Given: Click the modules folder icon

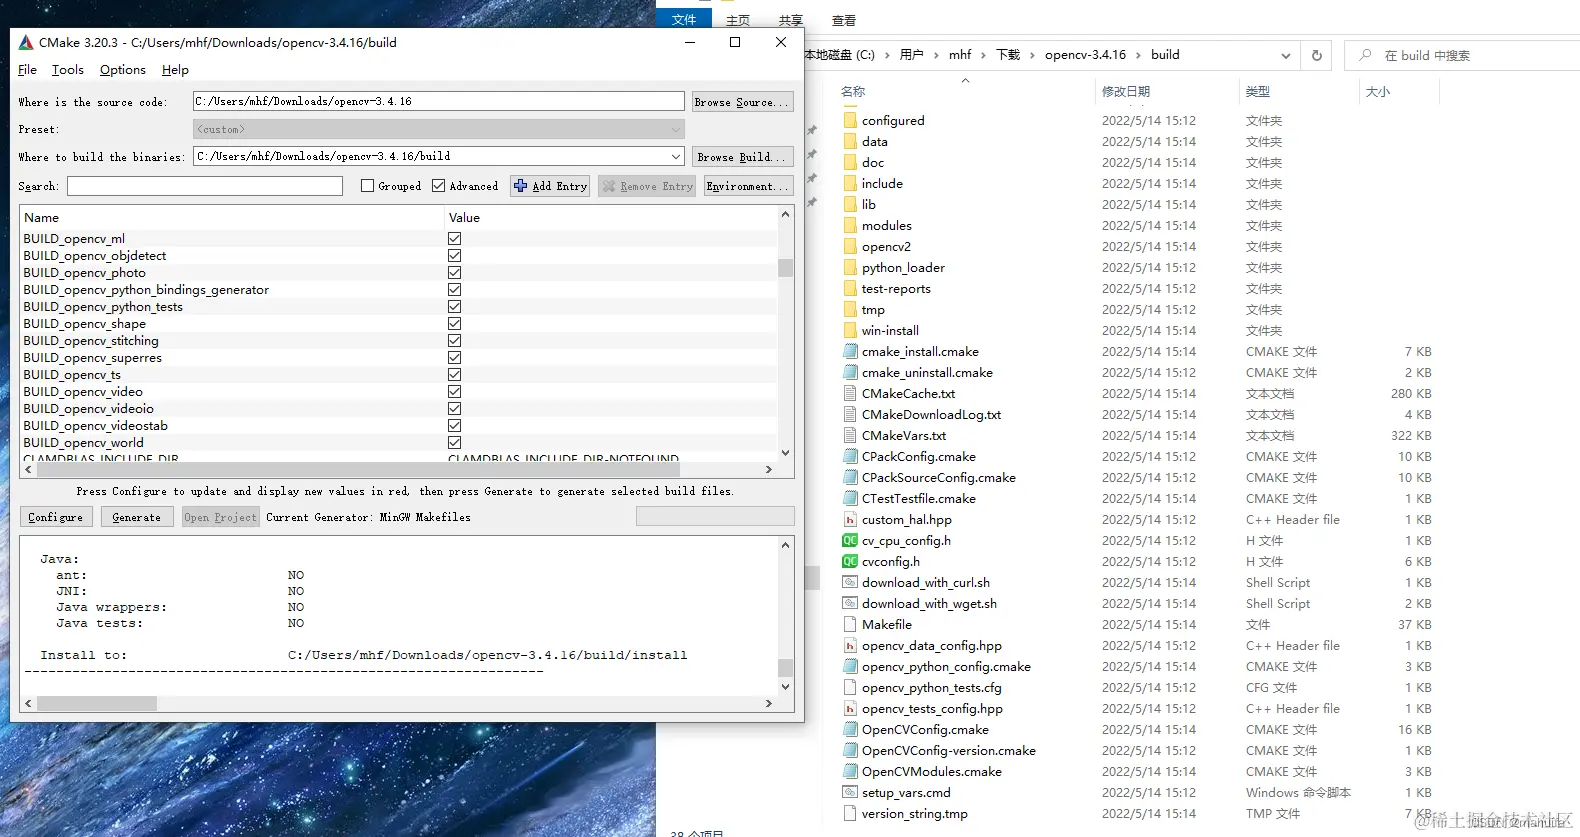Looking at the screenshot, I should click(850, 225).
